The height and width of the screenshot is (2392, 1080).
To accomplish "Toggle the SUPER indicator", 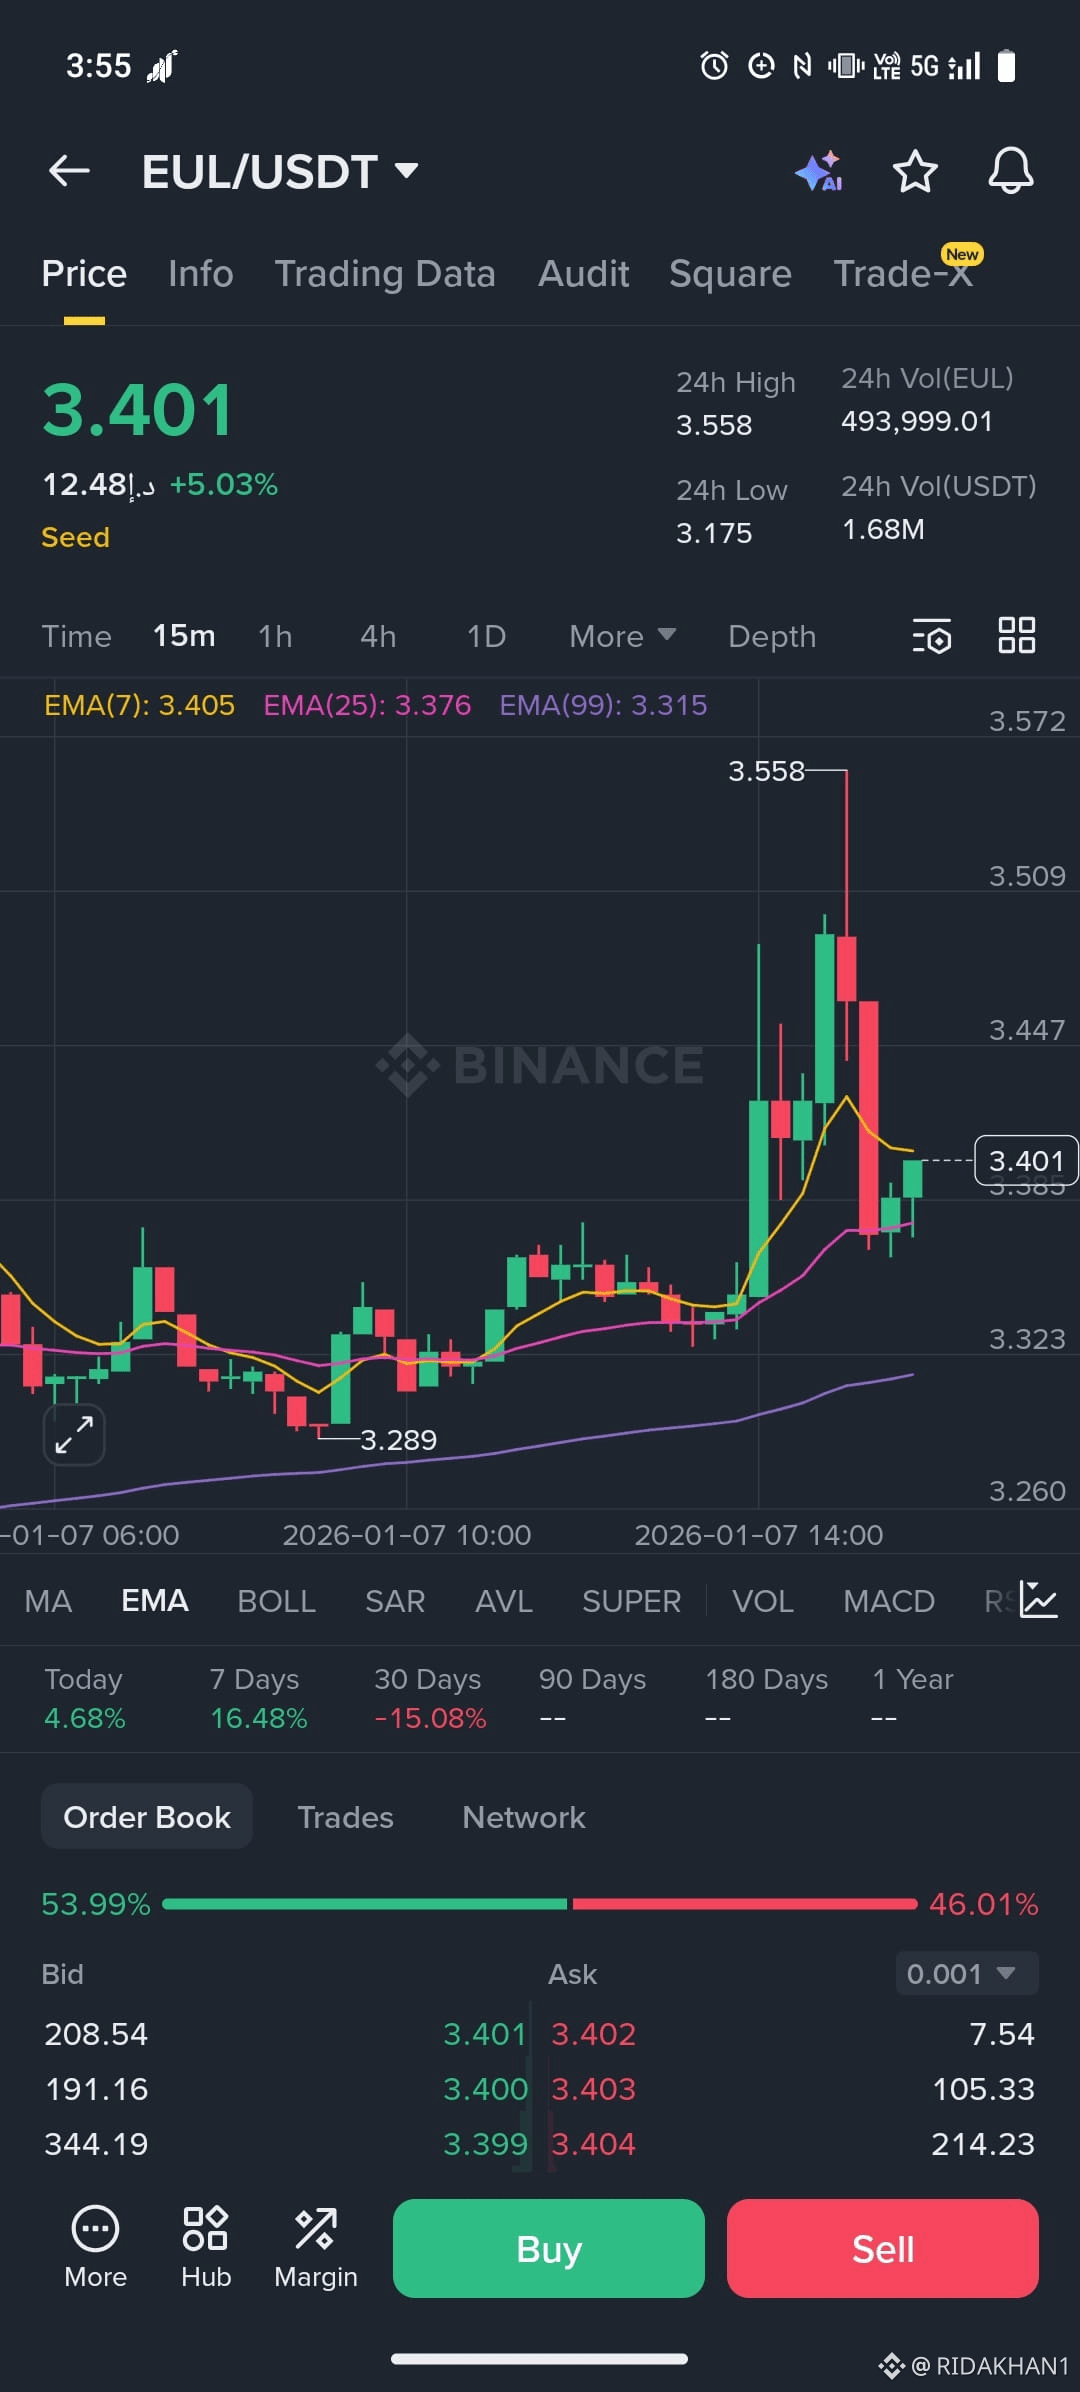I will (631, 1601).
